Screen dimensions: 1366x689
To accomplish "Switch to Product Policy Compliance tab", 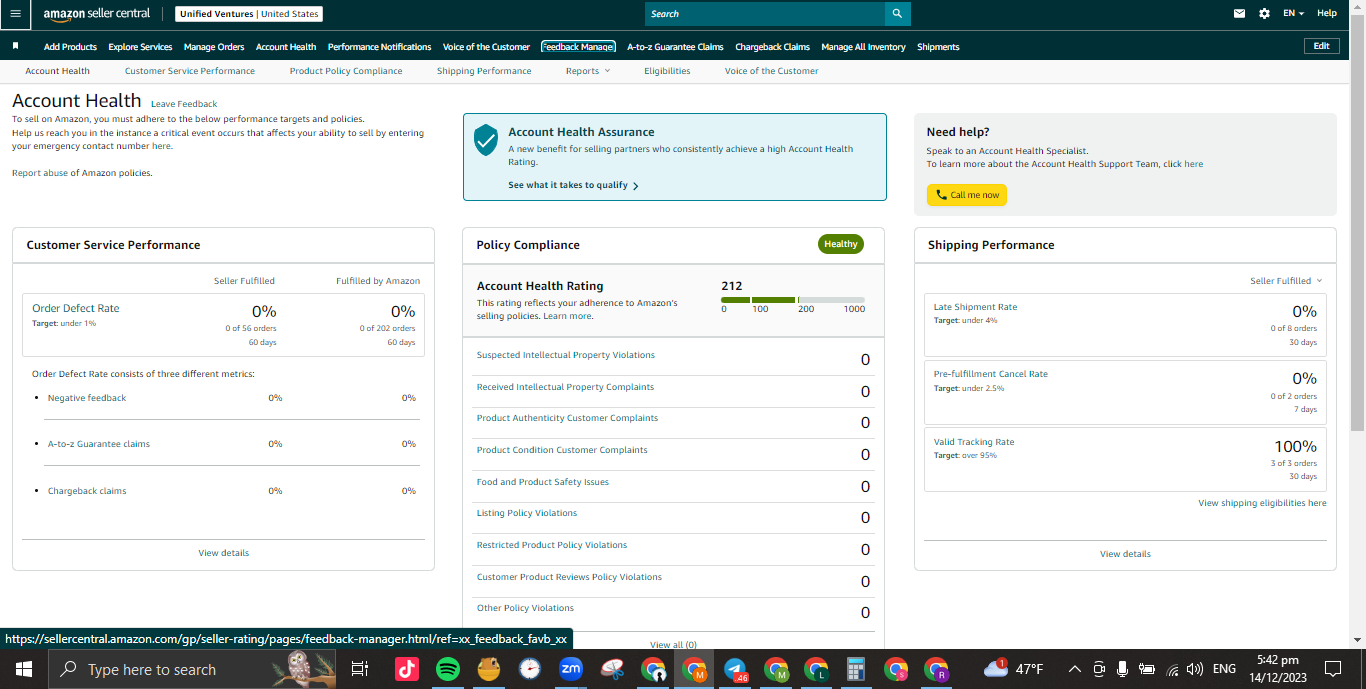I will tap(346, 71).
